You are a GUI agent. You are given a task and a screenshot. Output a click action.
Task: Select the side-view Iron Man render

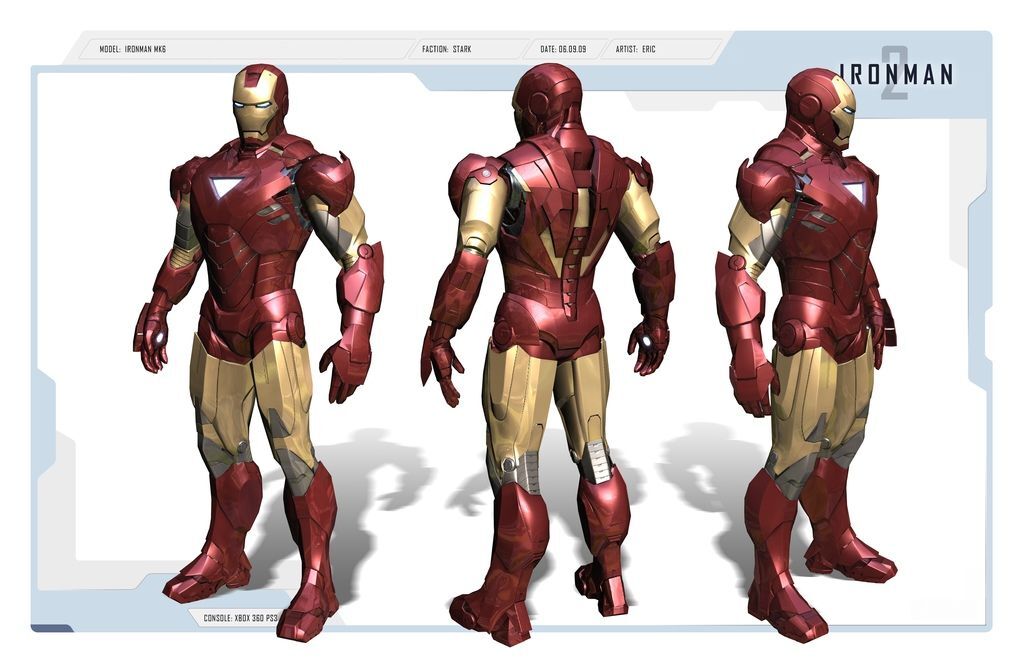coord(807,356)
